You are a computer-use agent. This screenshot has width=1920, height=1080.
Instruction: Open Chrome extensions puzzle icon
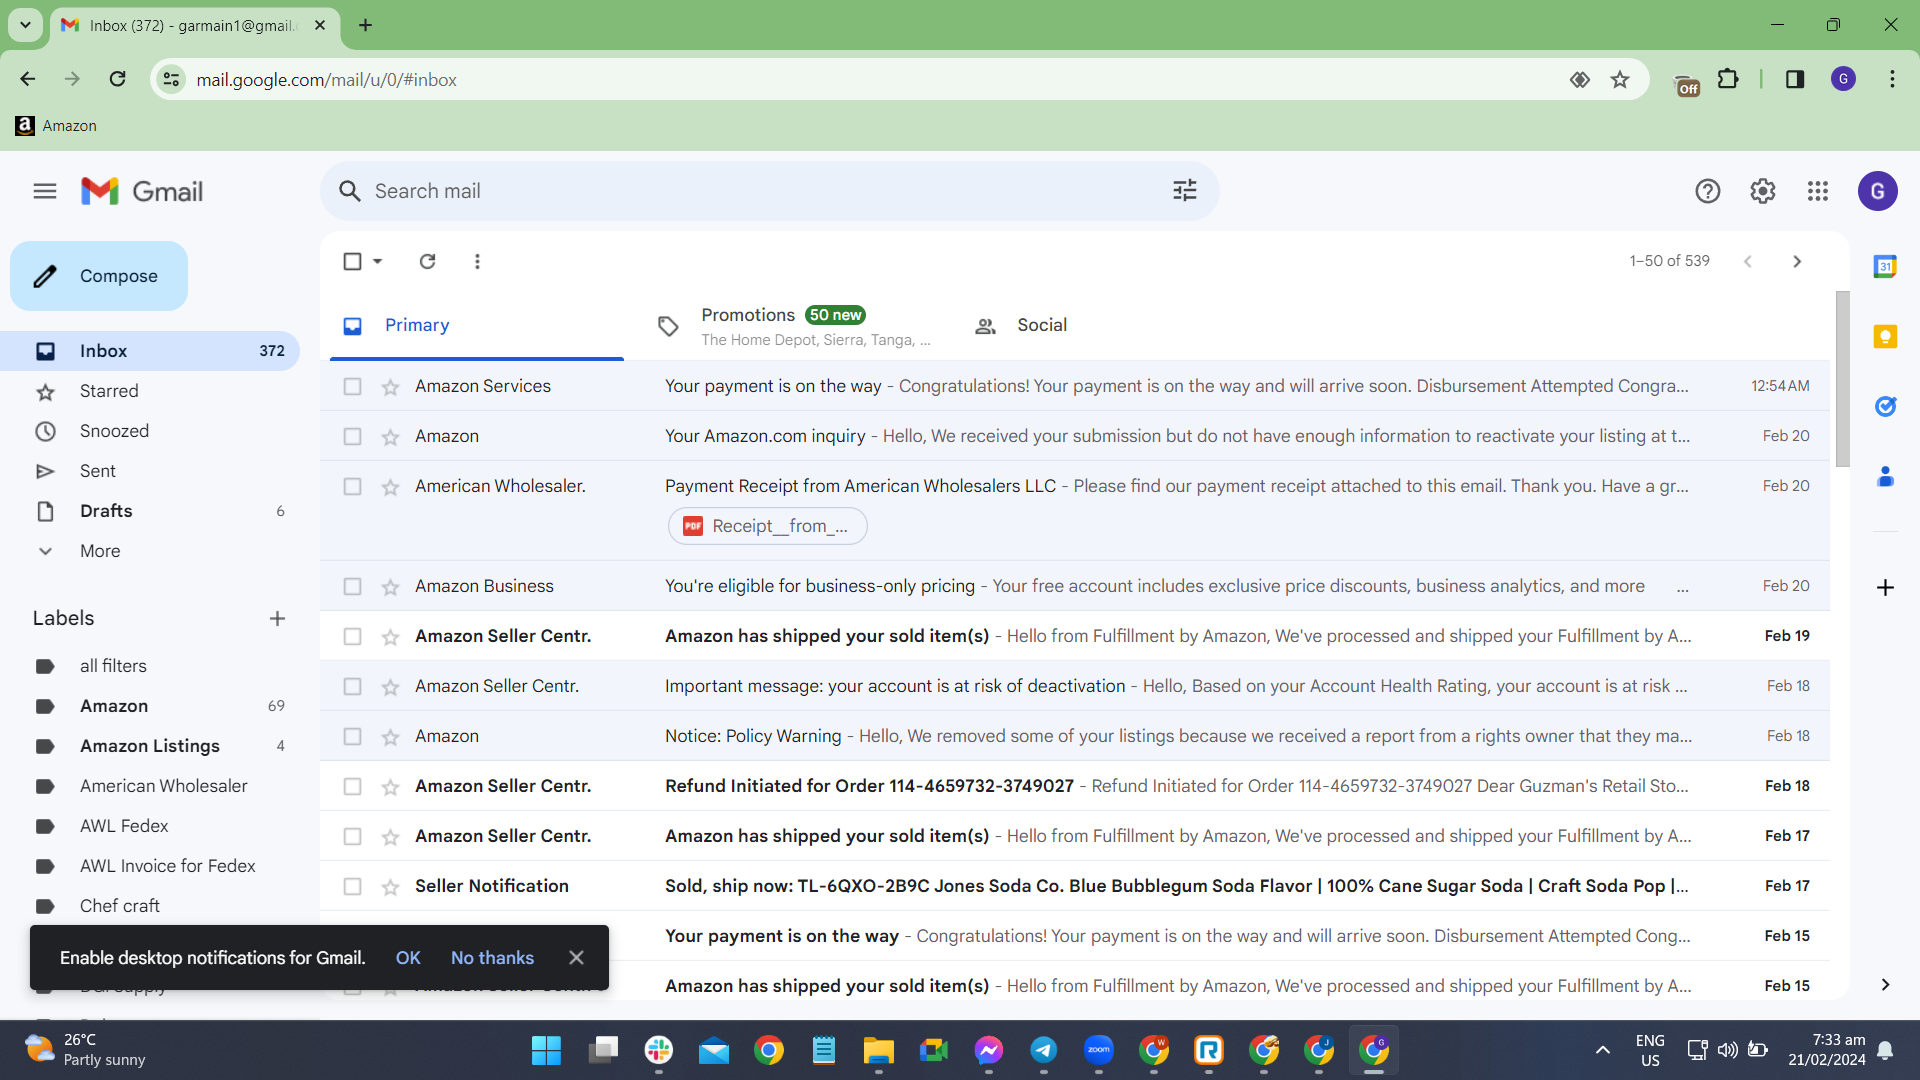click(x=1728, y=79)
